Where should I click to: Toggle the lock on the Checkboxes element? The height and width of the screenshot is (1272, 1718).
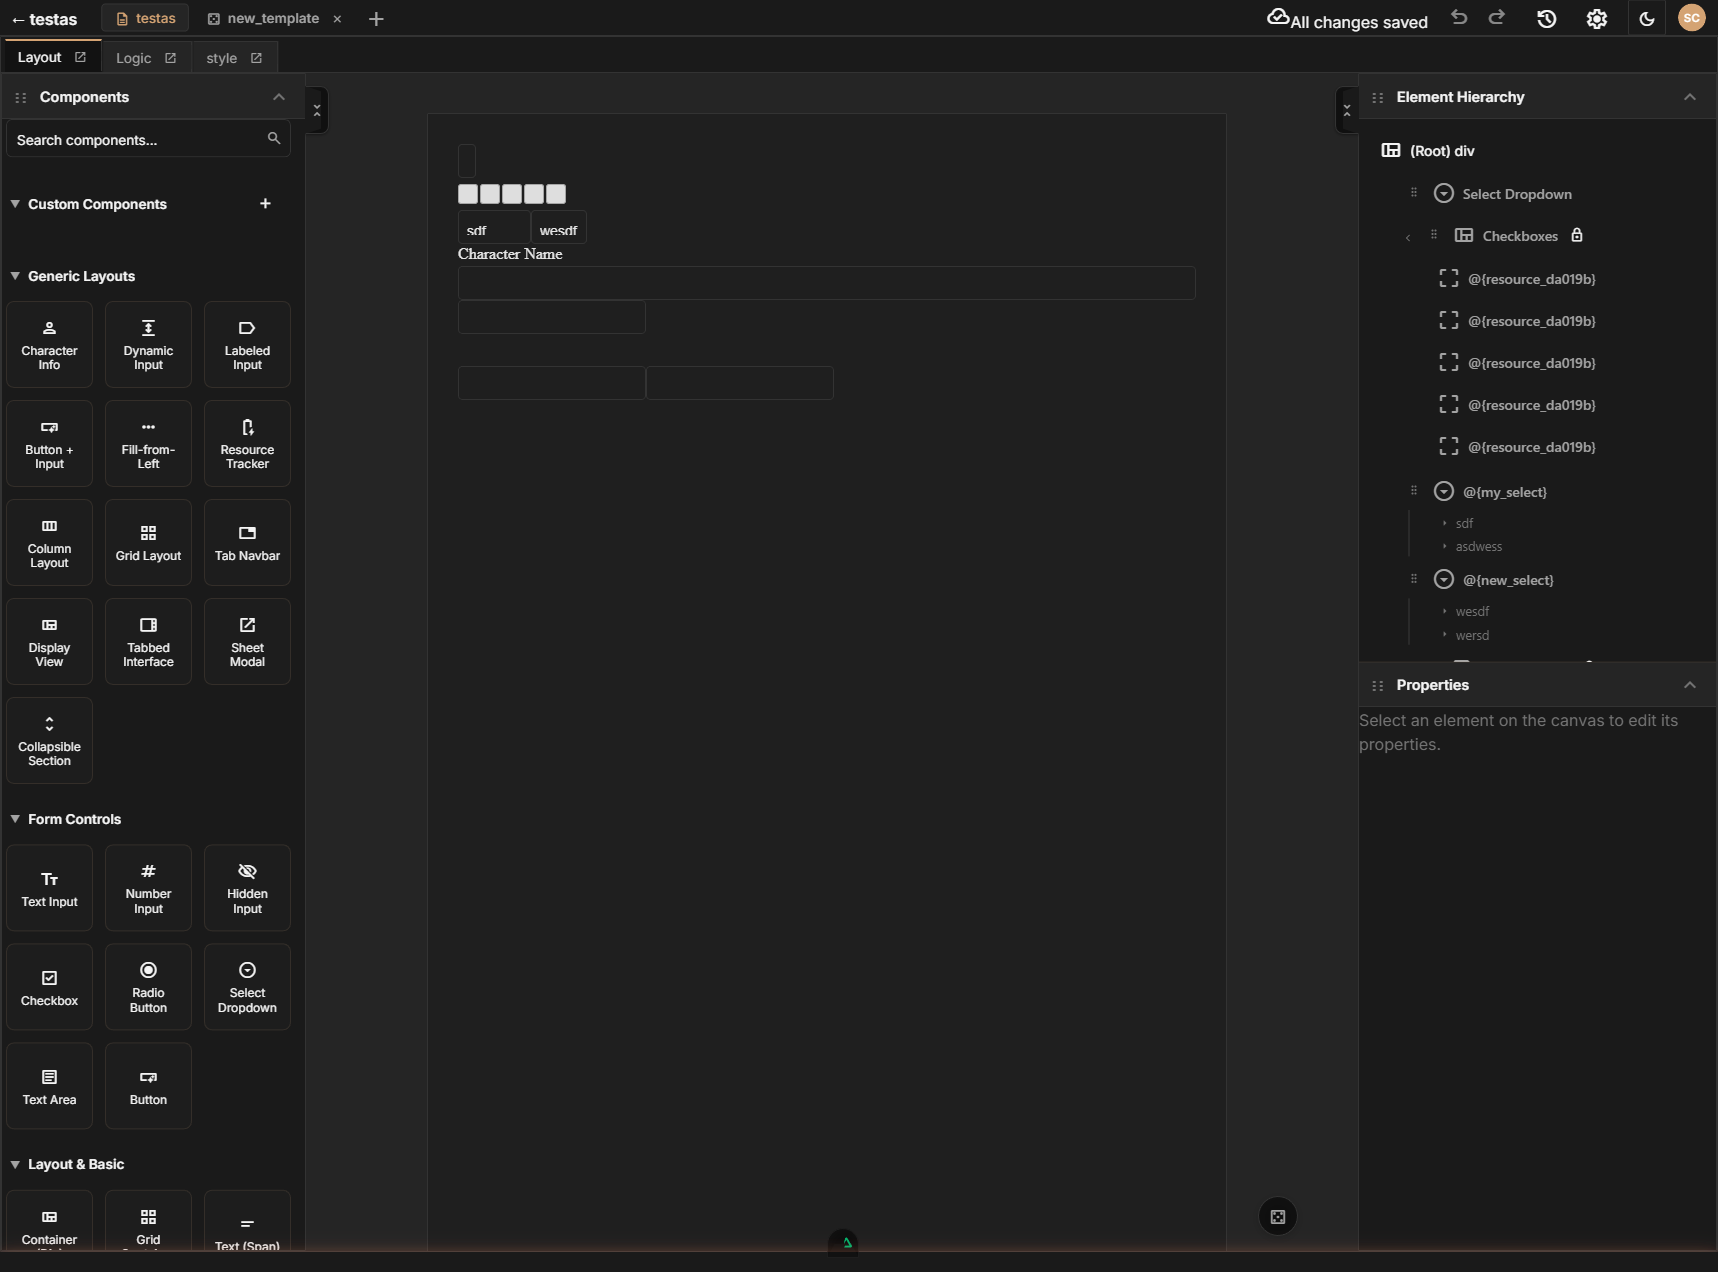1578,235
